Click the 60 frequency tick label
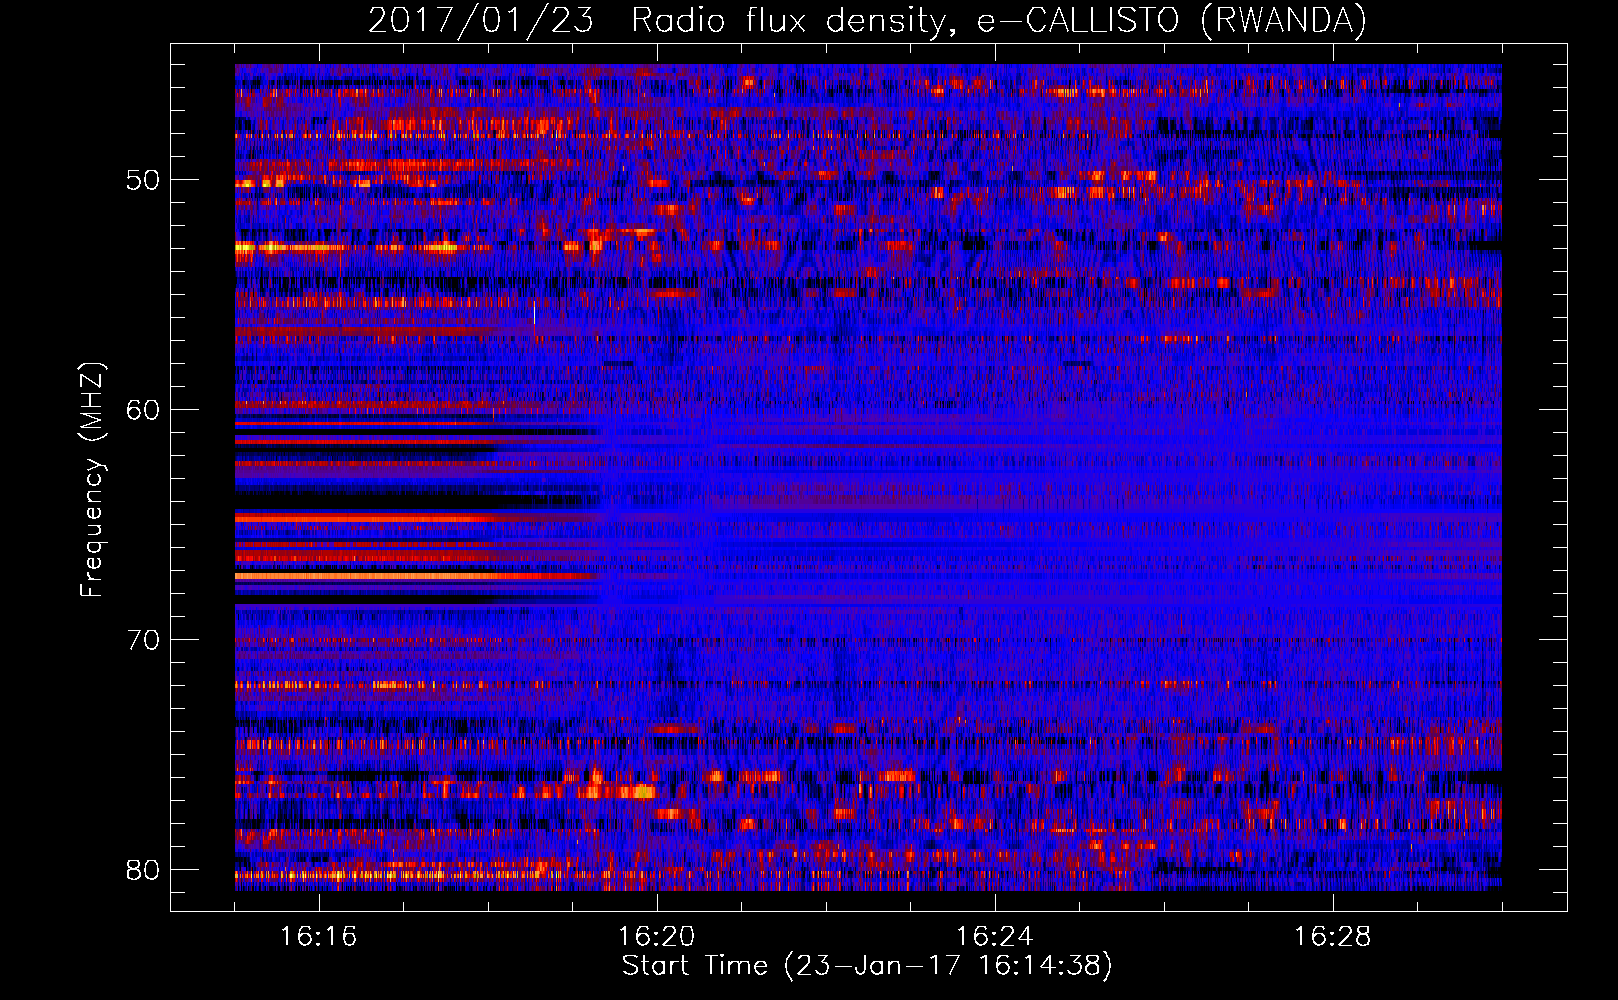This screenshot has width=1618, height=1000. coord(143,410)
